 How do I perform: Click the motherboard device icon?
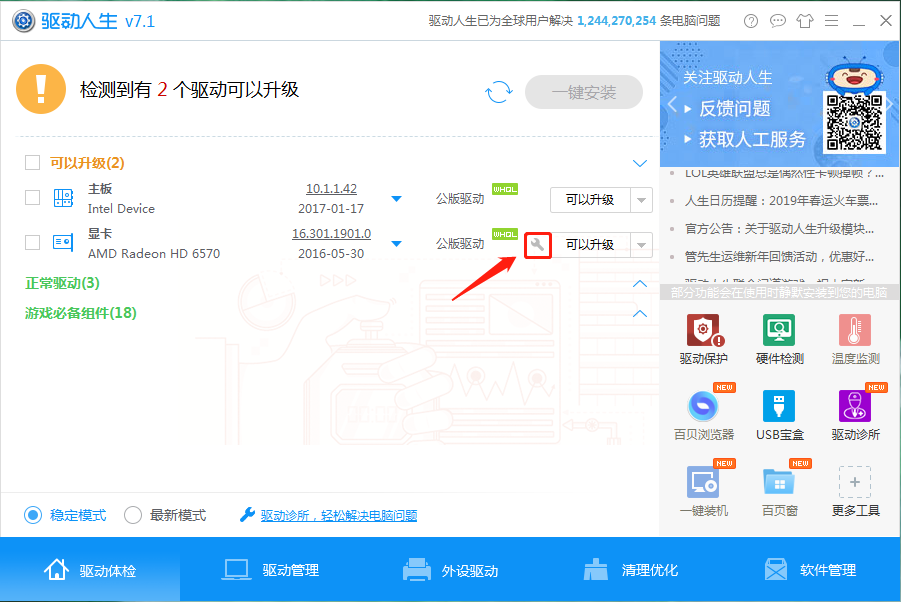63,198
